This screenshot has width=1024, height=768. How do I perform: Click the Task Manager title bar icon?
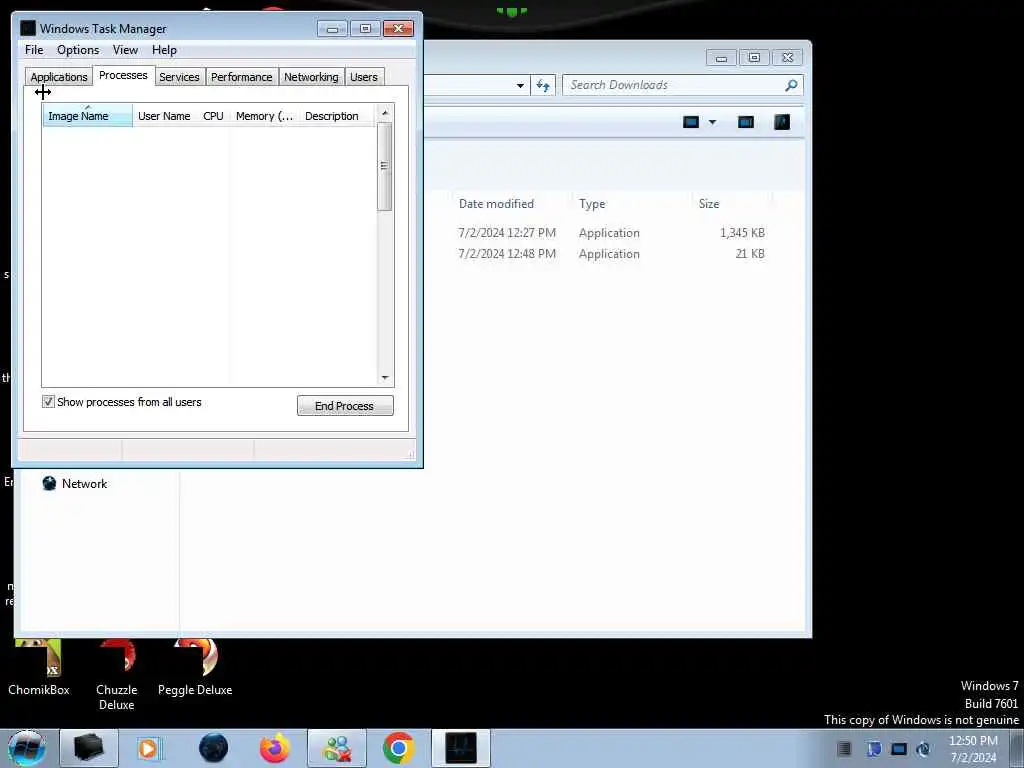[27, 28]
